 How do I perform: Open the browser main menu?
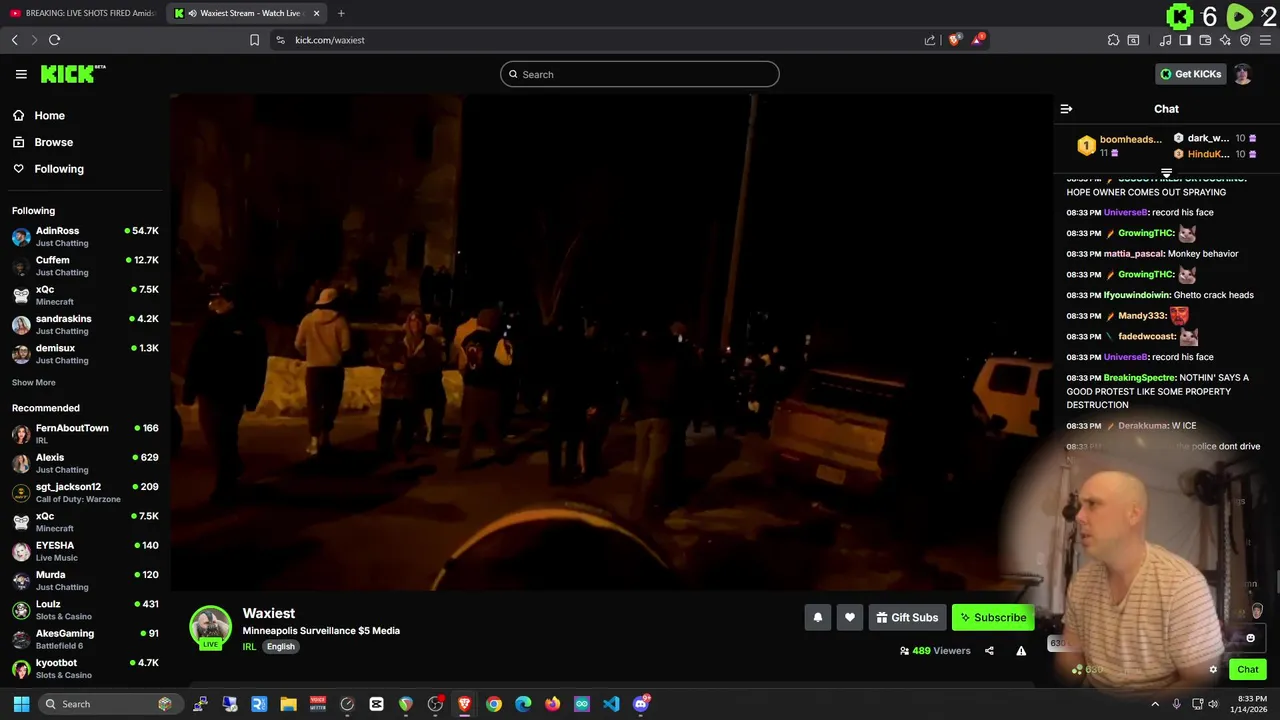(1265, 40)
